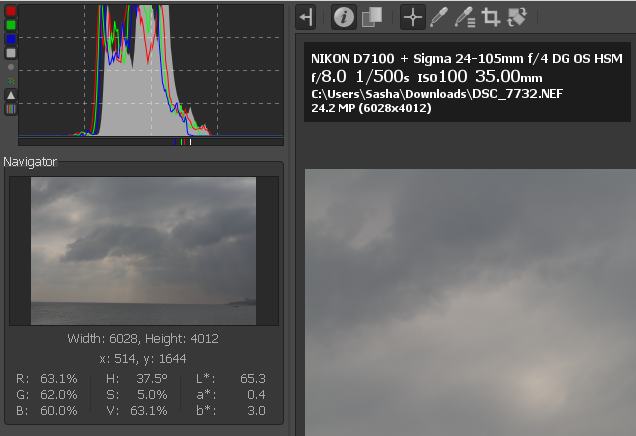This screenshot has width=636, height=436.
Task: Click the '24.2 MP (6028x4012)' text
Action: pos(371,108)
